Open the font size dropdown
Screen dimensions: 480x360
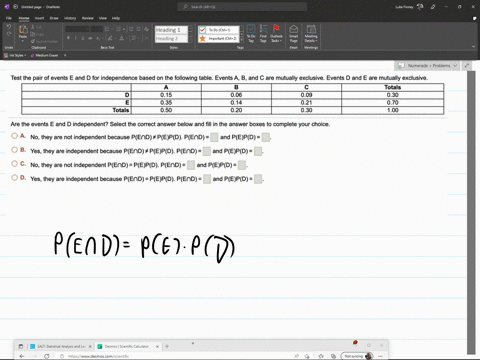click(x=97, y=29)
